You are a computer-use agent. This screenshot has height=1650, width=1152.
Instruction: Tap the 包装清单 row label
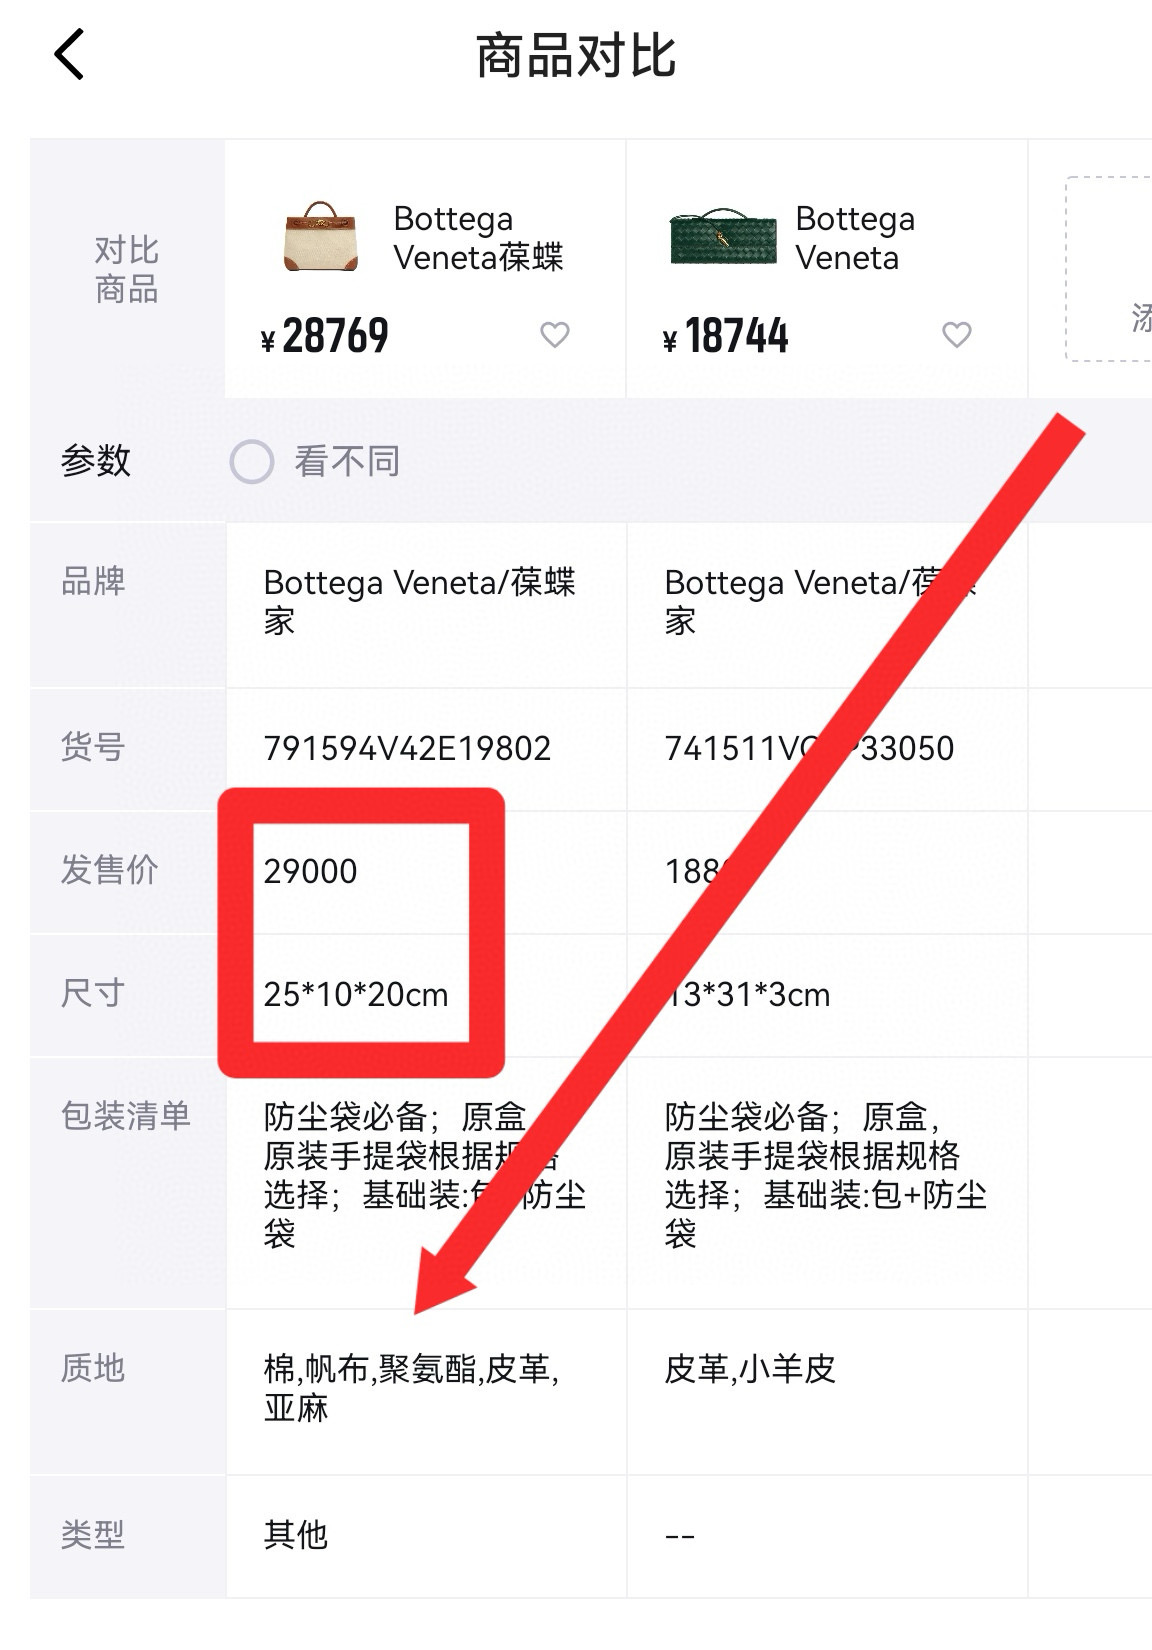(126, 1115)
